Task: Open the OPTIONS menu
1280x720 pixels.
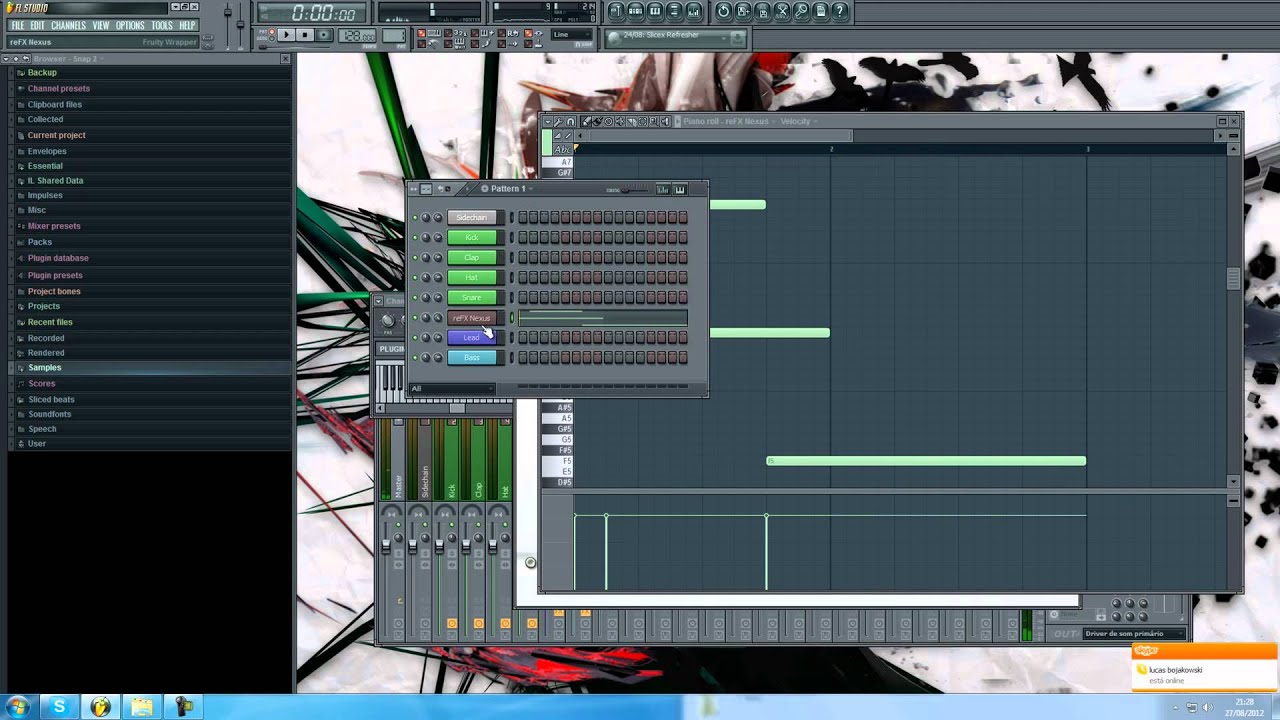Action: (130, 25)
